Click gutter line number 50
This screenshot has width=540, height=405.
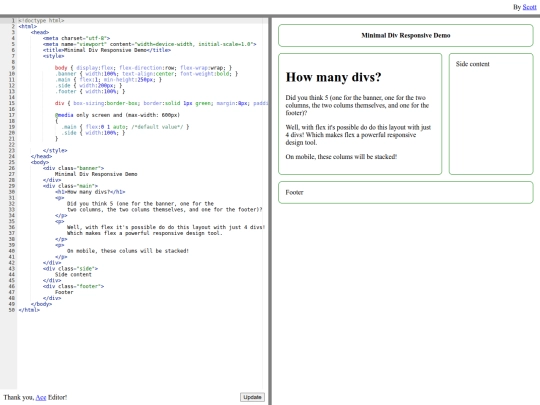(12, 310)
